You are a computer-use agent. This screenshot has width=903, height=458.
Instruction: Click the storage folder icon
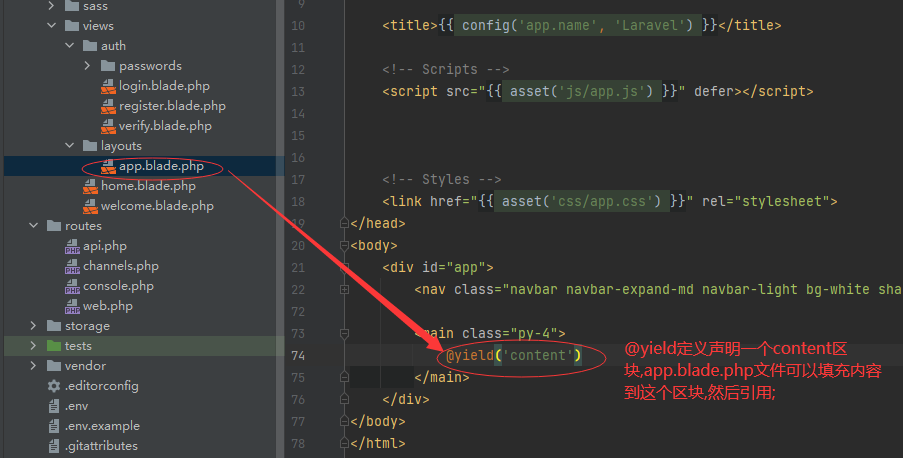[x=54, y=326]
